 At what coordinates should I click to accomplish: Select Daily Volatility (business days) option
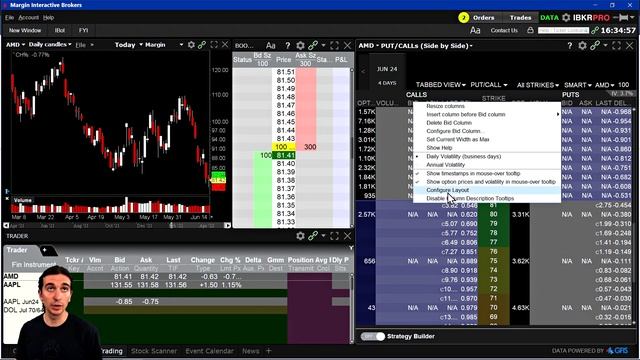tap(463, 156)
